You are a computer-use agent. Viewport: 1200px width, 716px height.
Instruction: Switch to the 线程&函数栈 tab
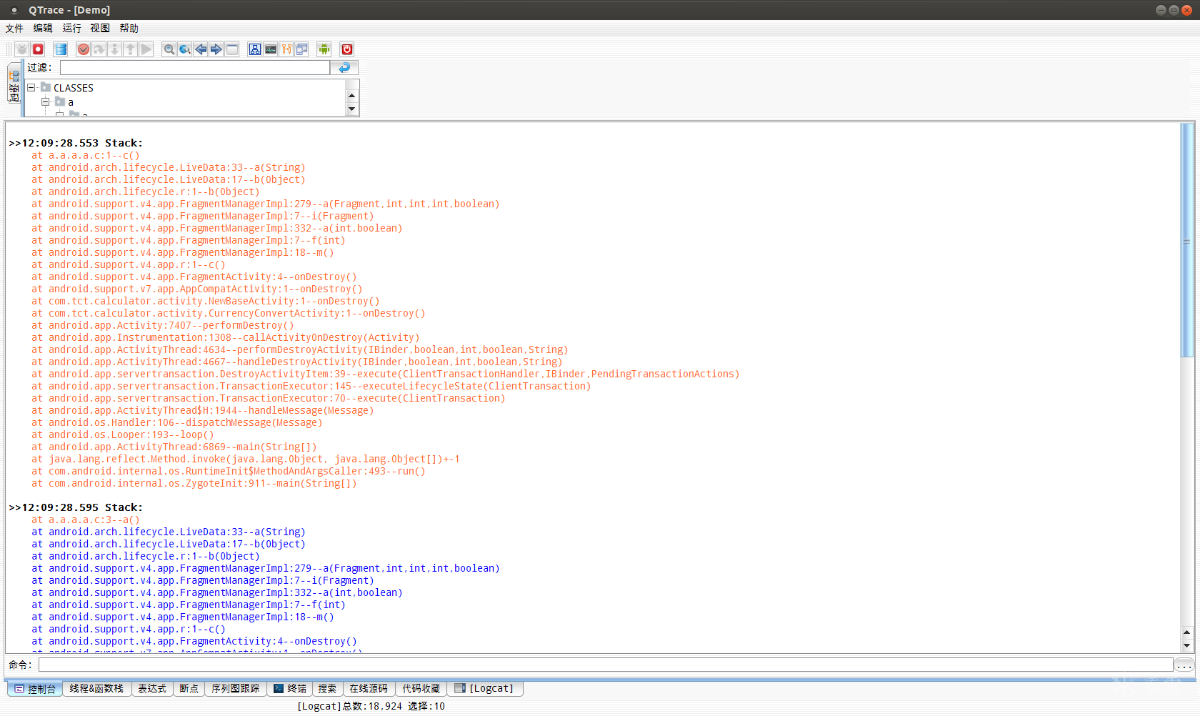96,688
